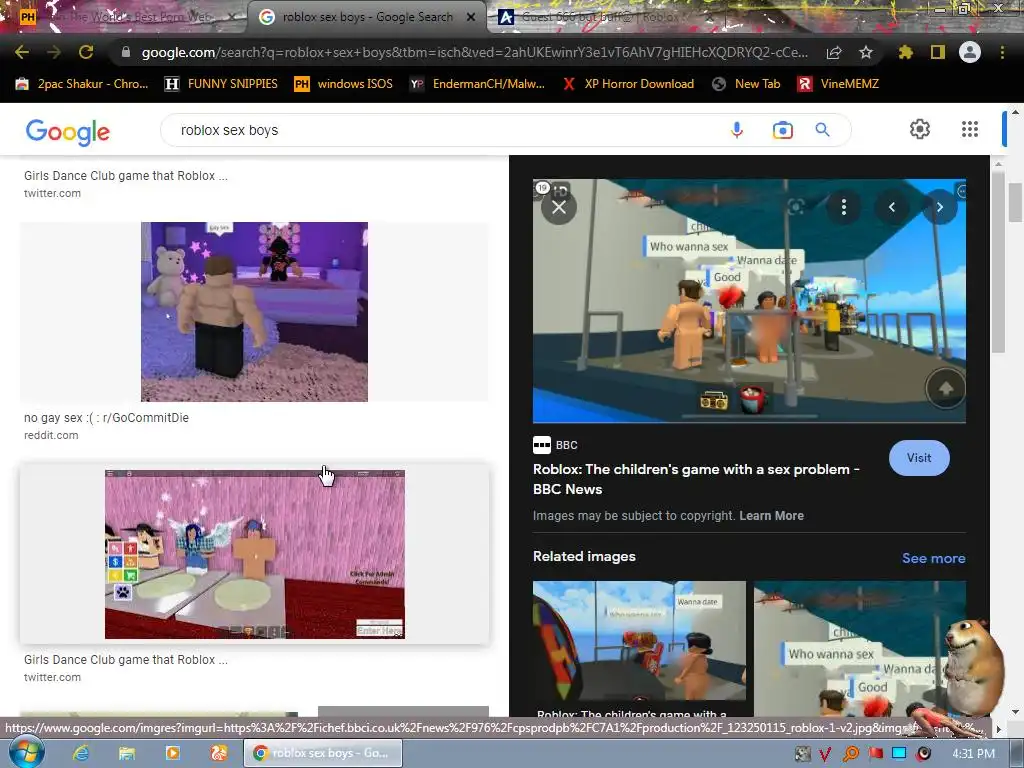
Task: Click the magnifier search button
Action: click(x=823, y=130)
